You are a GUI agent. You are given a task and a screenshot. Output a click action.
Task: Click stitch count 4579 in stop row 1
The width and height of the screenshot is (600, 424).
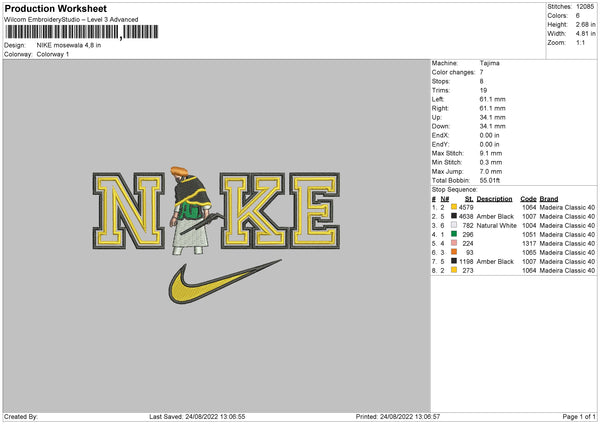point(466,207)
